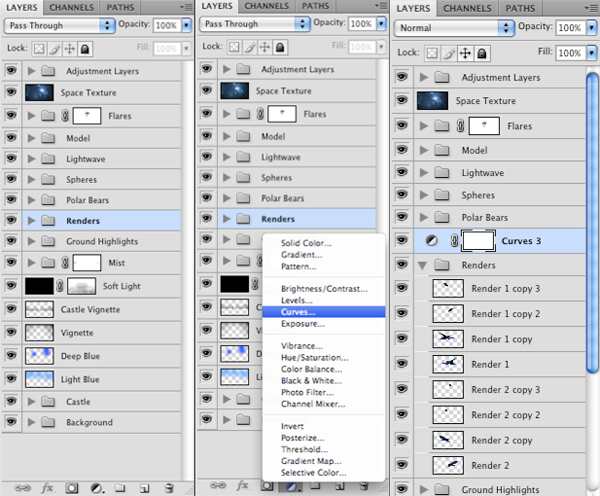The height and width of the screenshot is (496, 600).
Task: Open Opacity slider arrow in left panel
Action: tap(186, 25)
